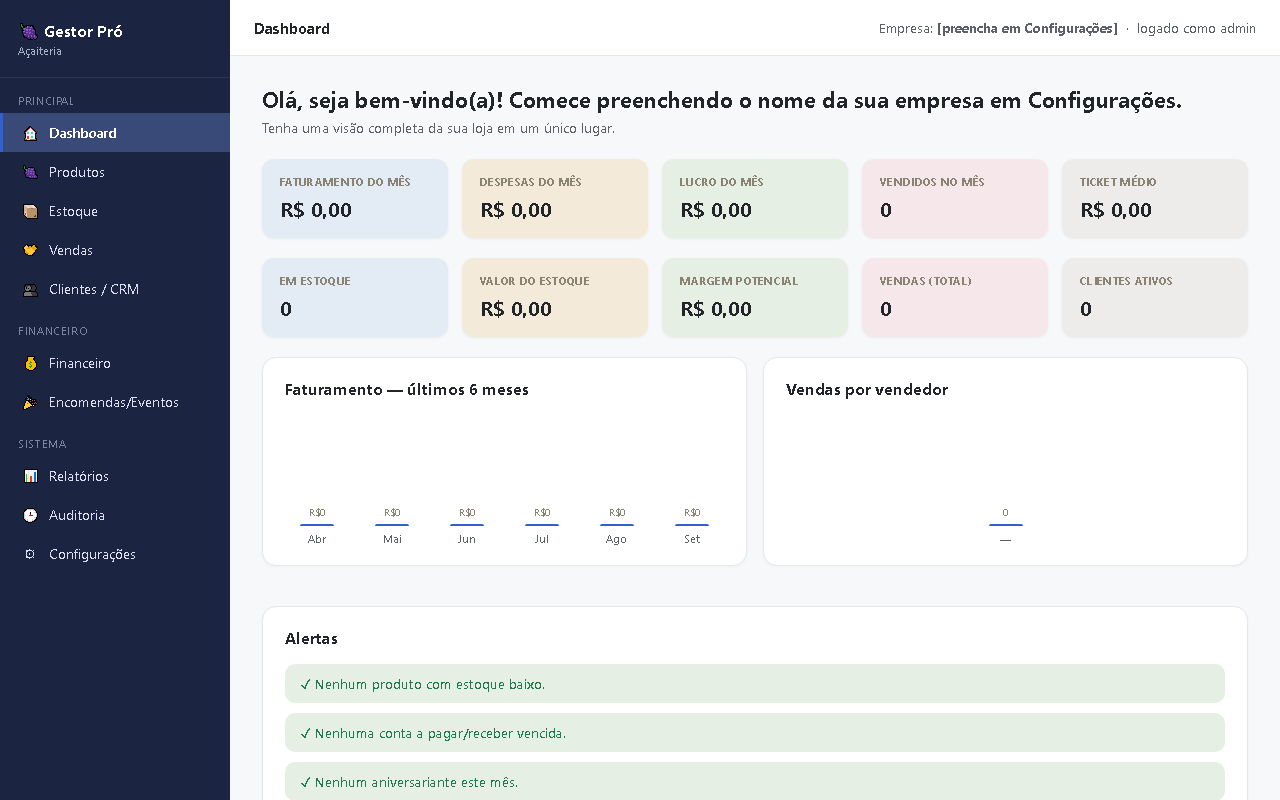1280x800 pixels.
Task: Click the Estoque box icon
Action: (30, 211)
